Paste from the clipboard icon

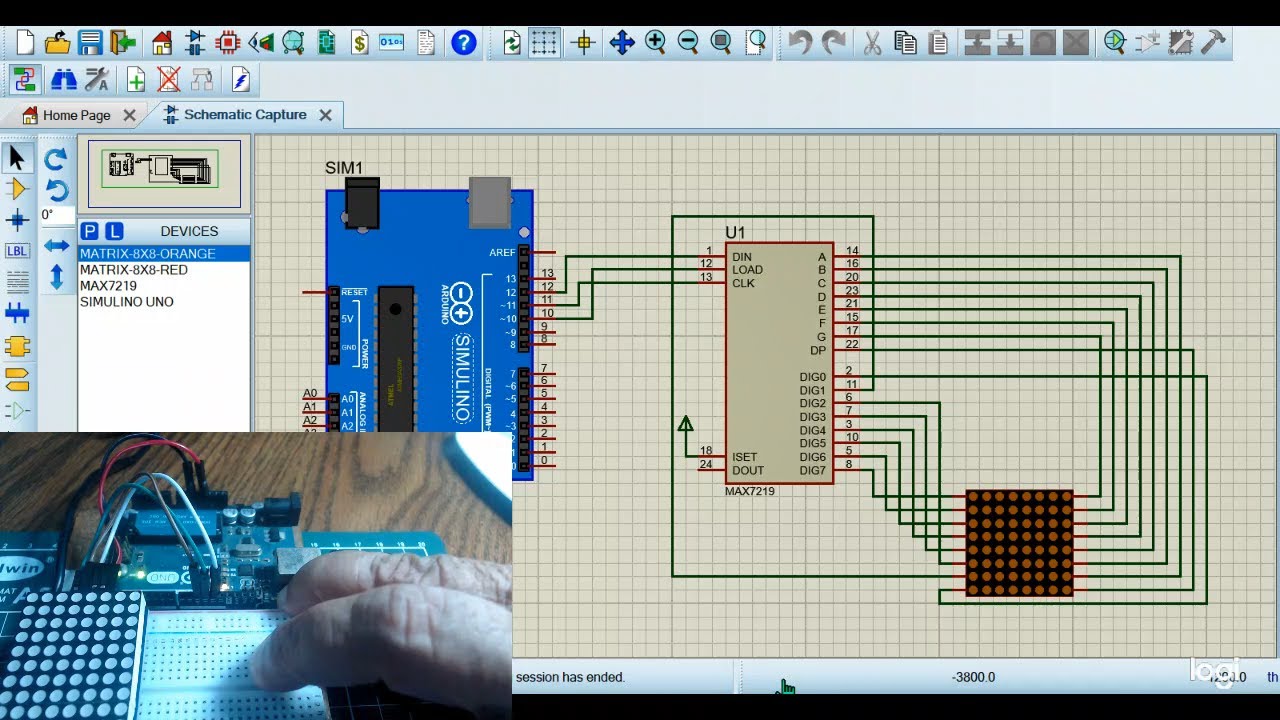[x=938, y=43]
